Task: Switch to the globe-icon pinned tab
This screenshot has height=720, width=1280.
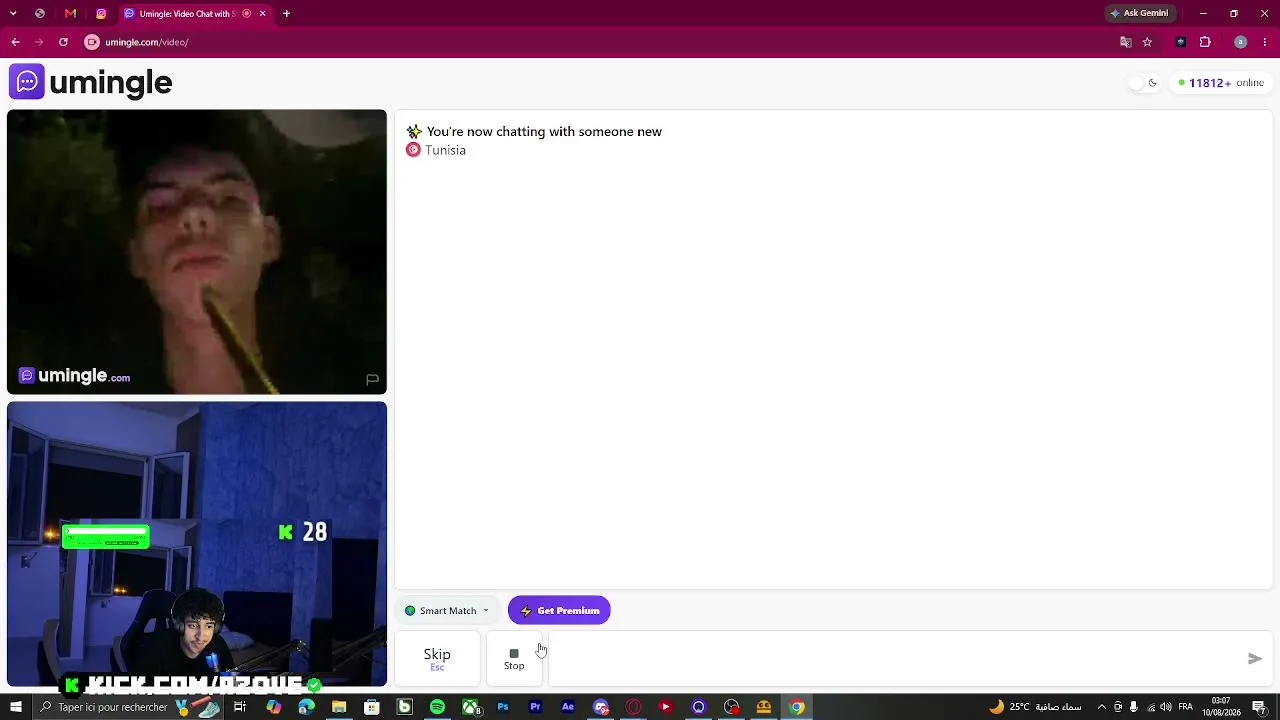Action: pos(40,14)
